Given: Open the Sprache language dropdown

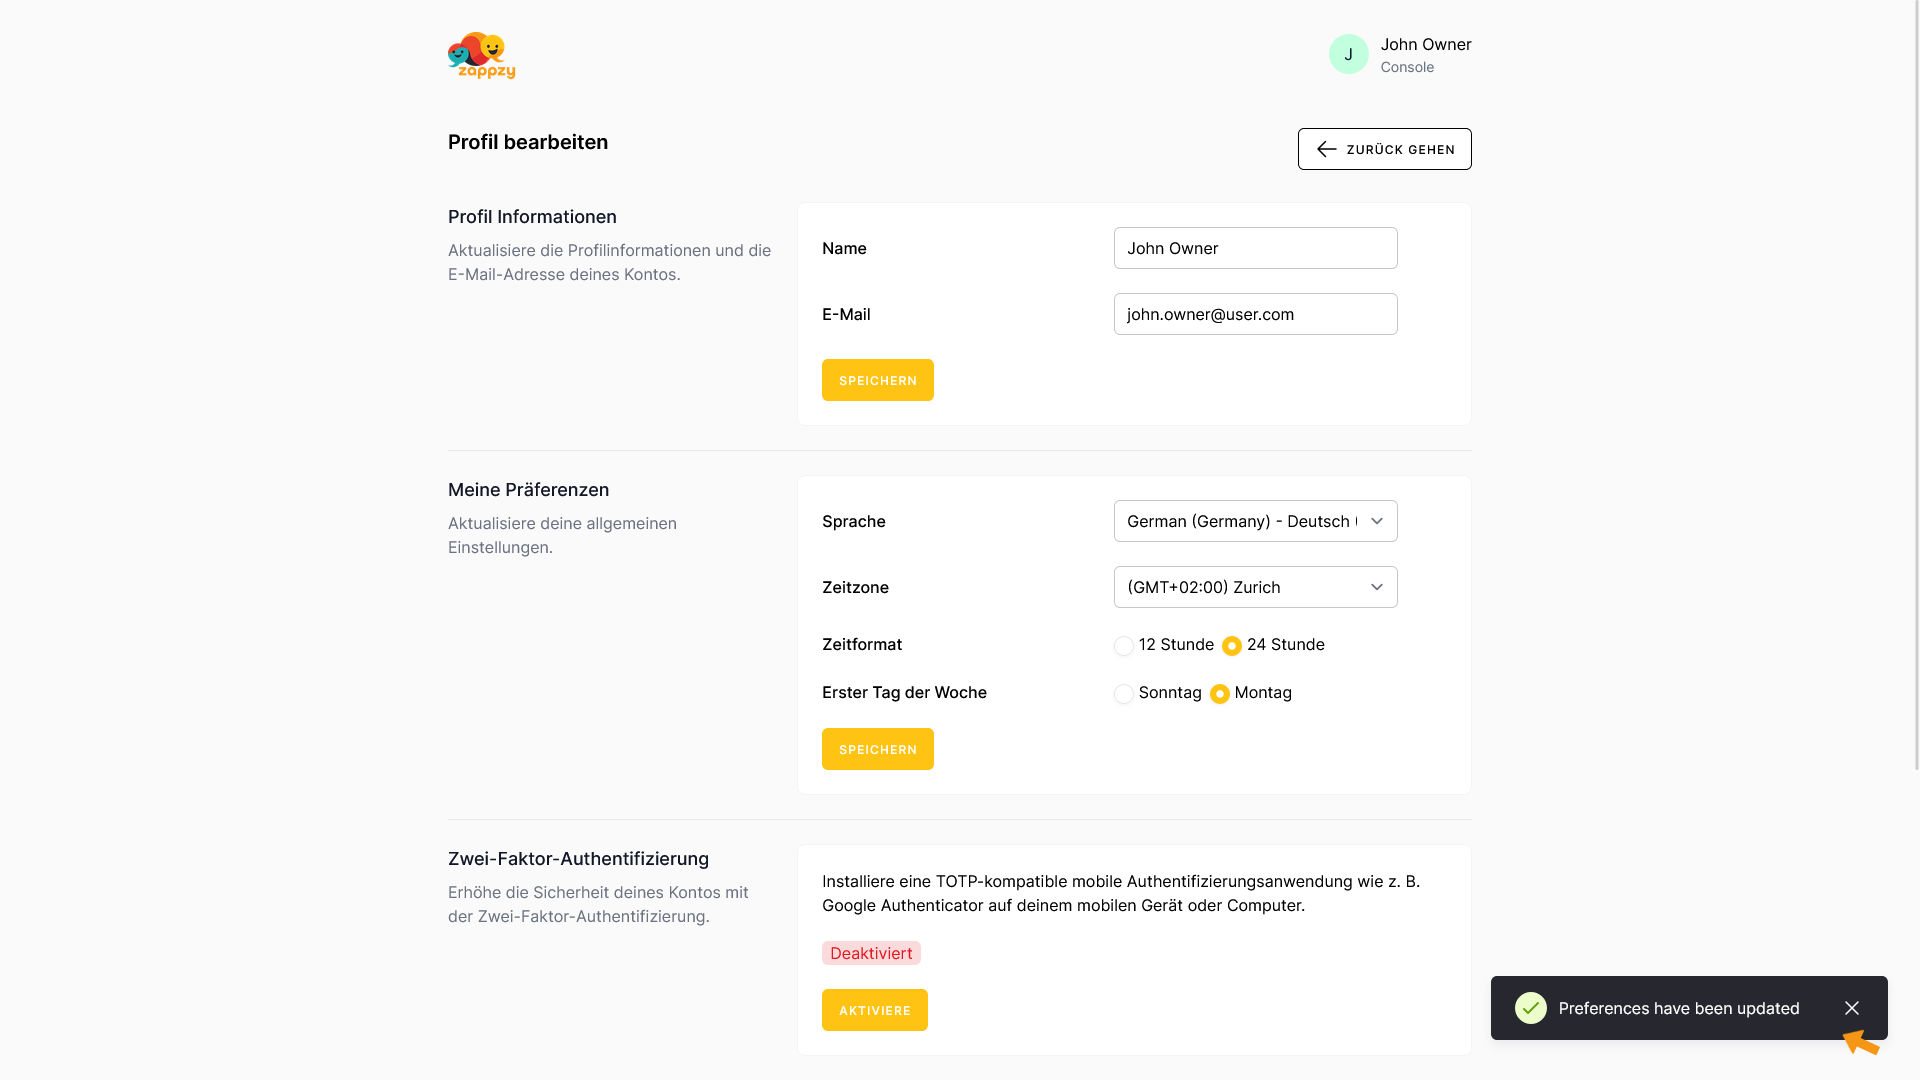Looking at the screenshot, I should tap(1255, 521).
